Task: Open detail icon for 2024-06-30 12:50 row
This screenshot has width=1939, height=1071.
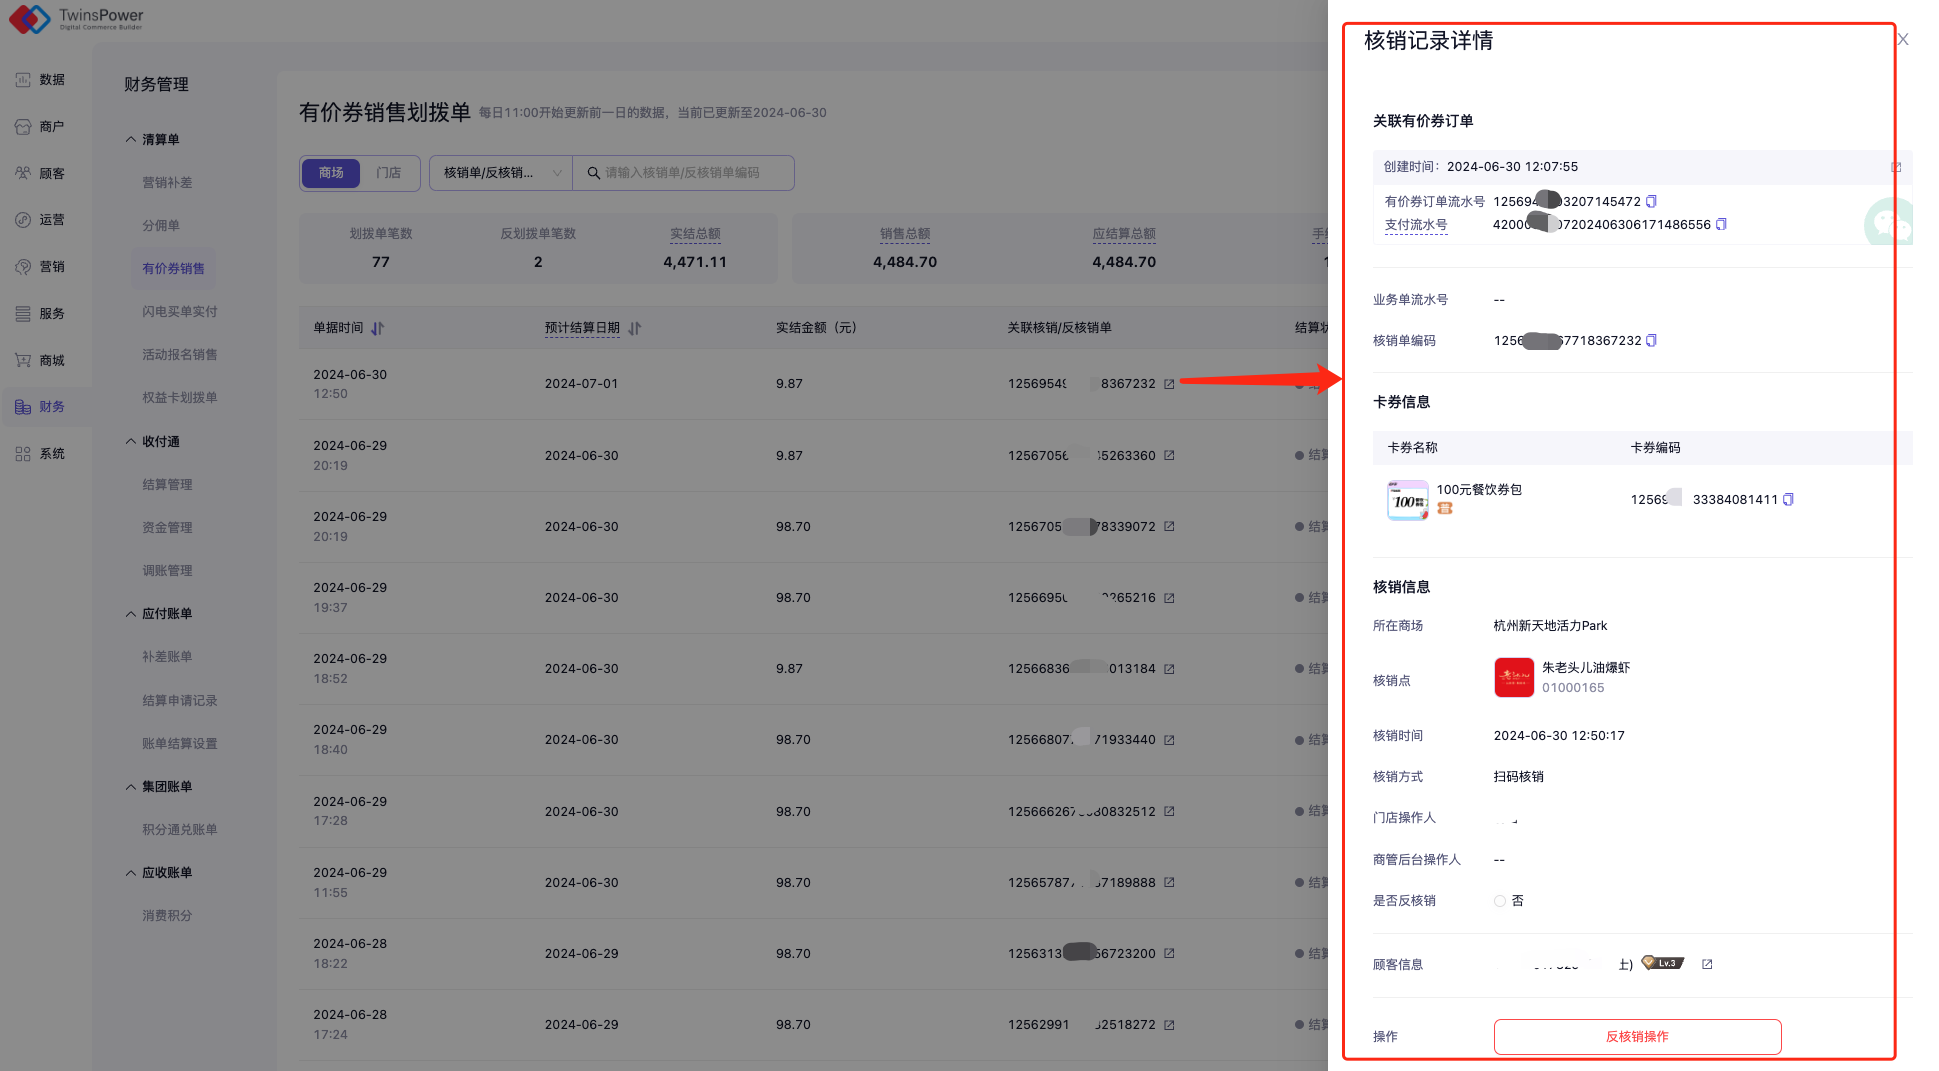Action: [x=1169, y=384]
